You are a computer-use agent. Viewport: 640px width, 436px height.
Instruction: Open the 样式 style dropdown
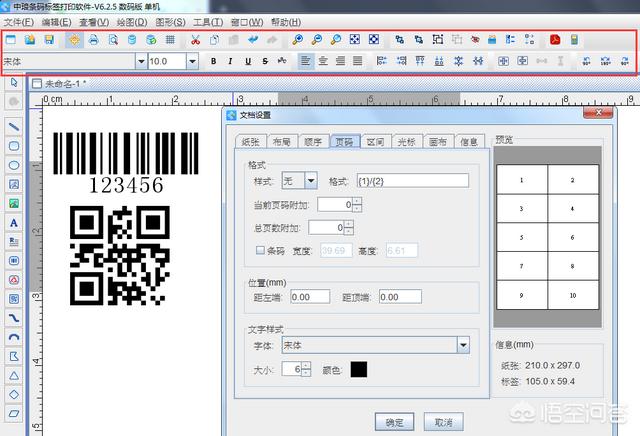pyautogui.click(x=311, y=180)
